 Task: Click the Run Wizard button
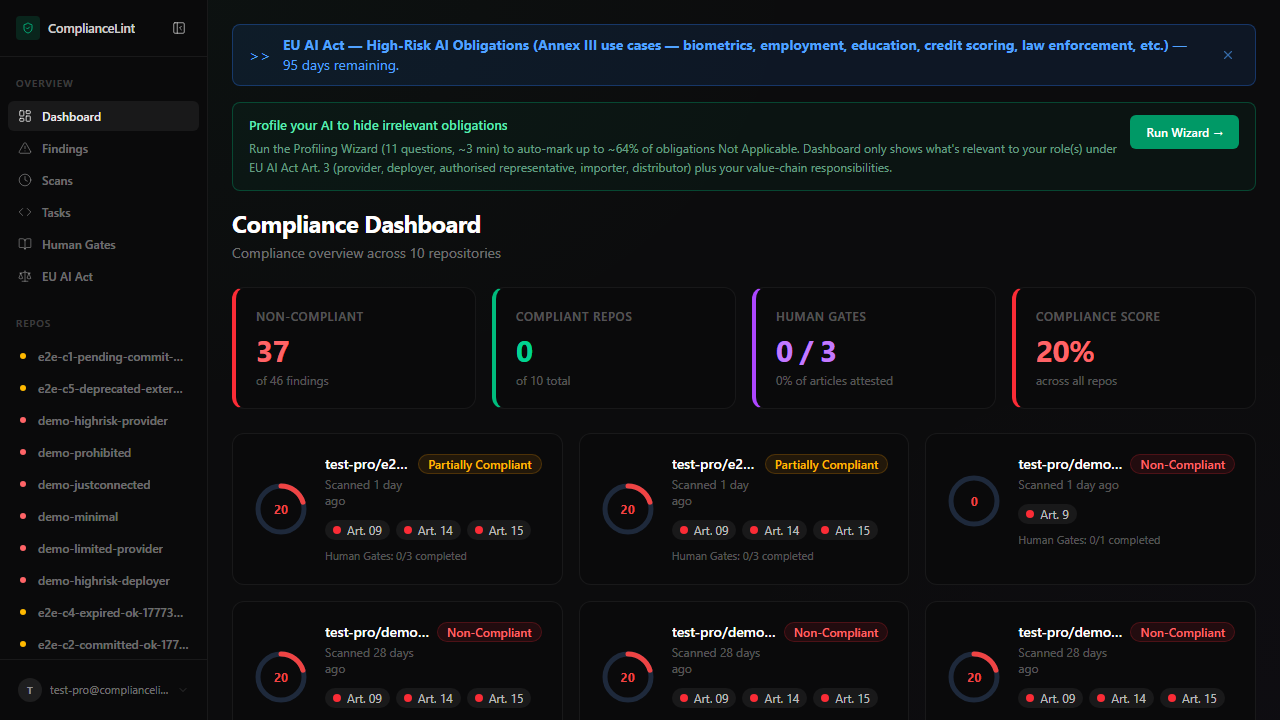[x=1184, y=132]
